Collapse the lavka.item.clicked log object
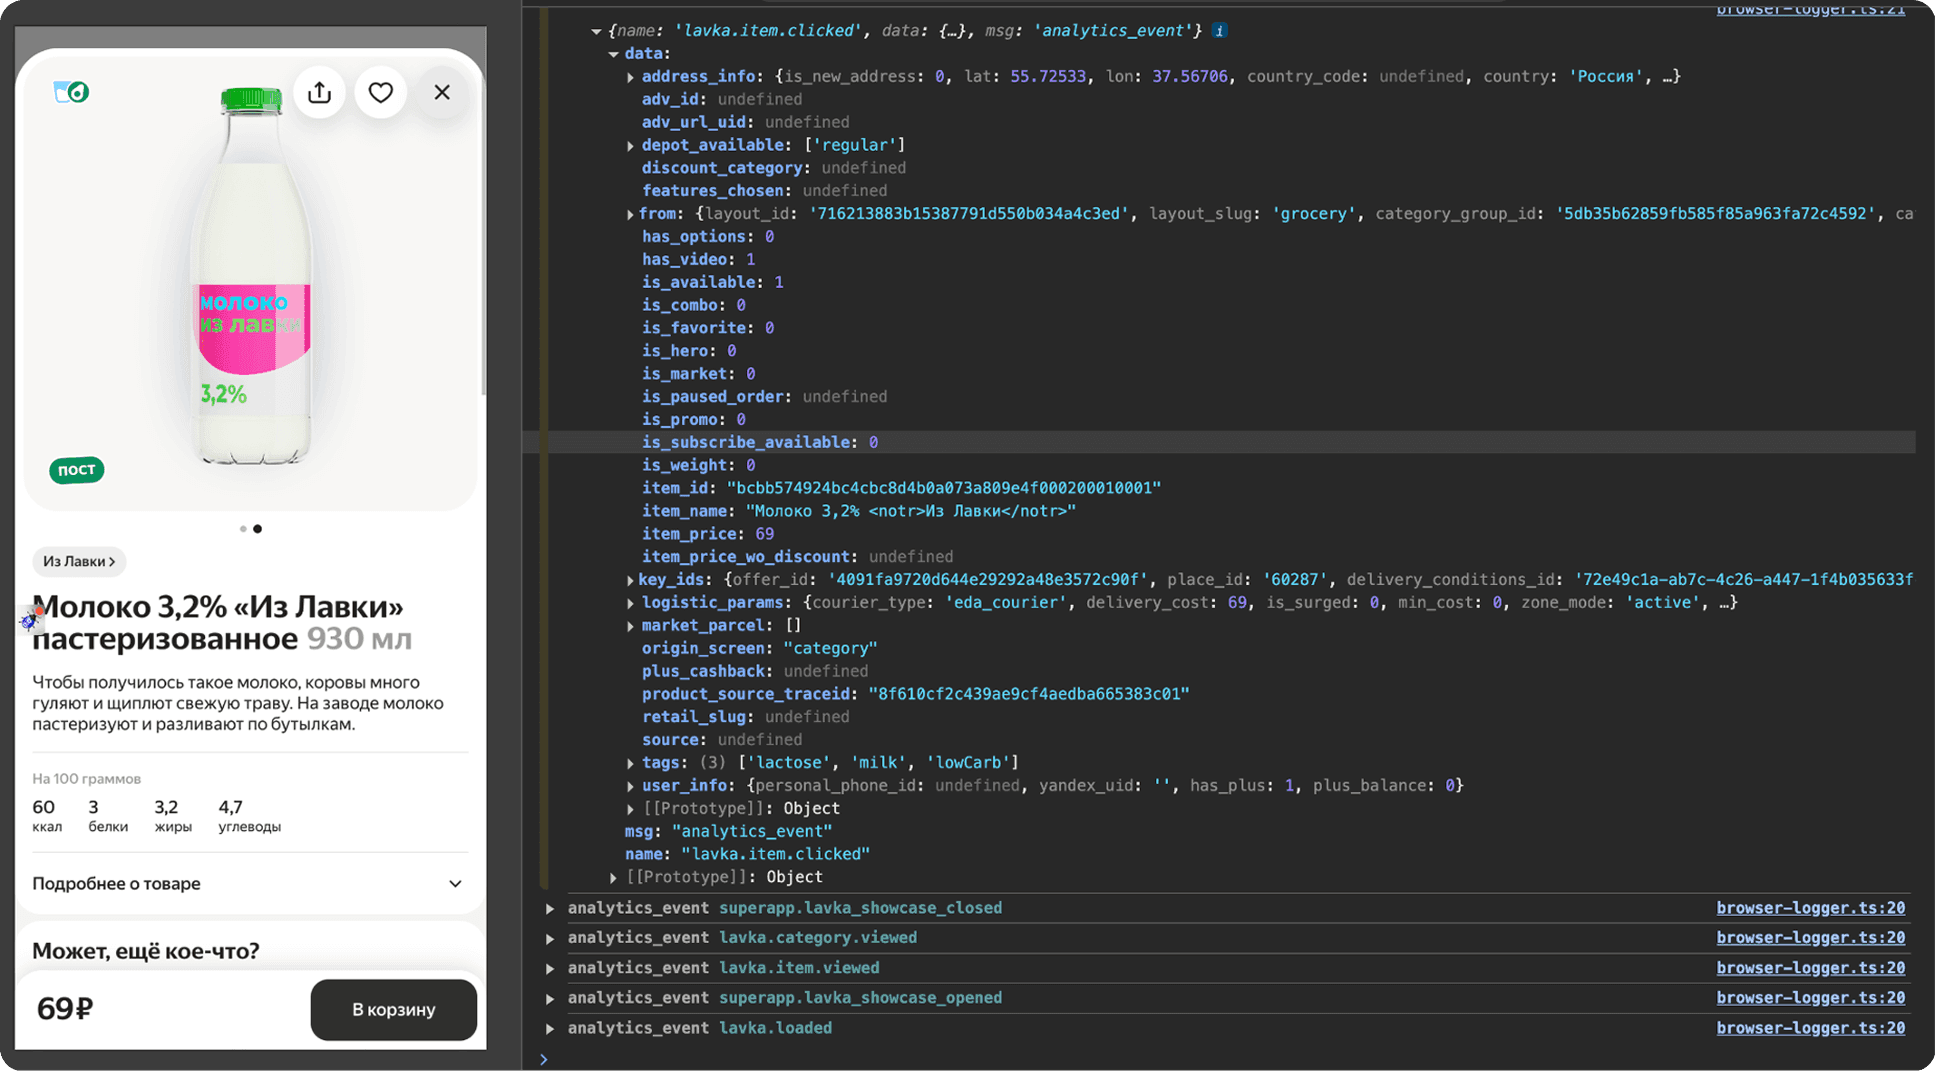Image resolution: width=1936 pixels, height=1072 pixels. [x=596, y=31]
